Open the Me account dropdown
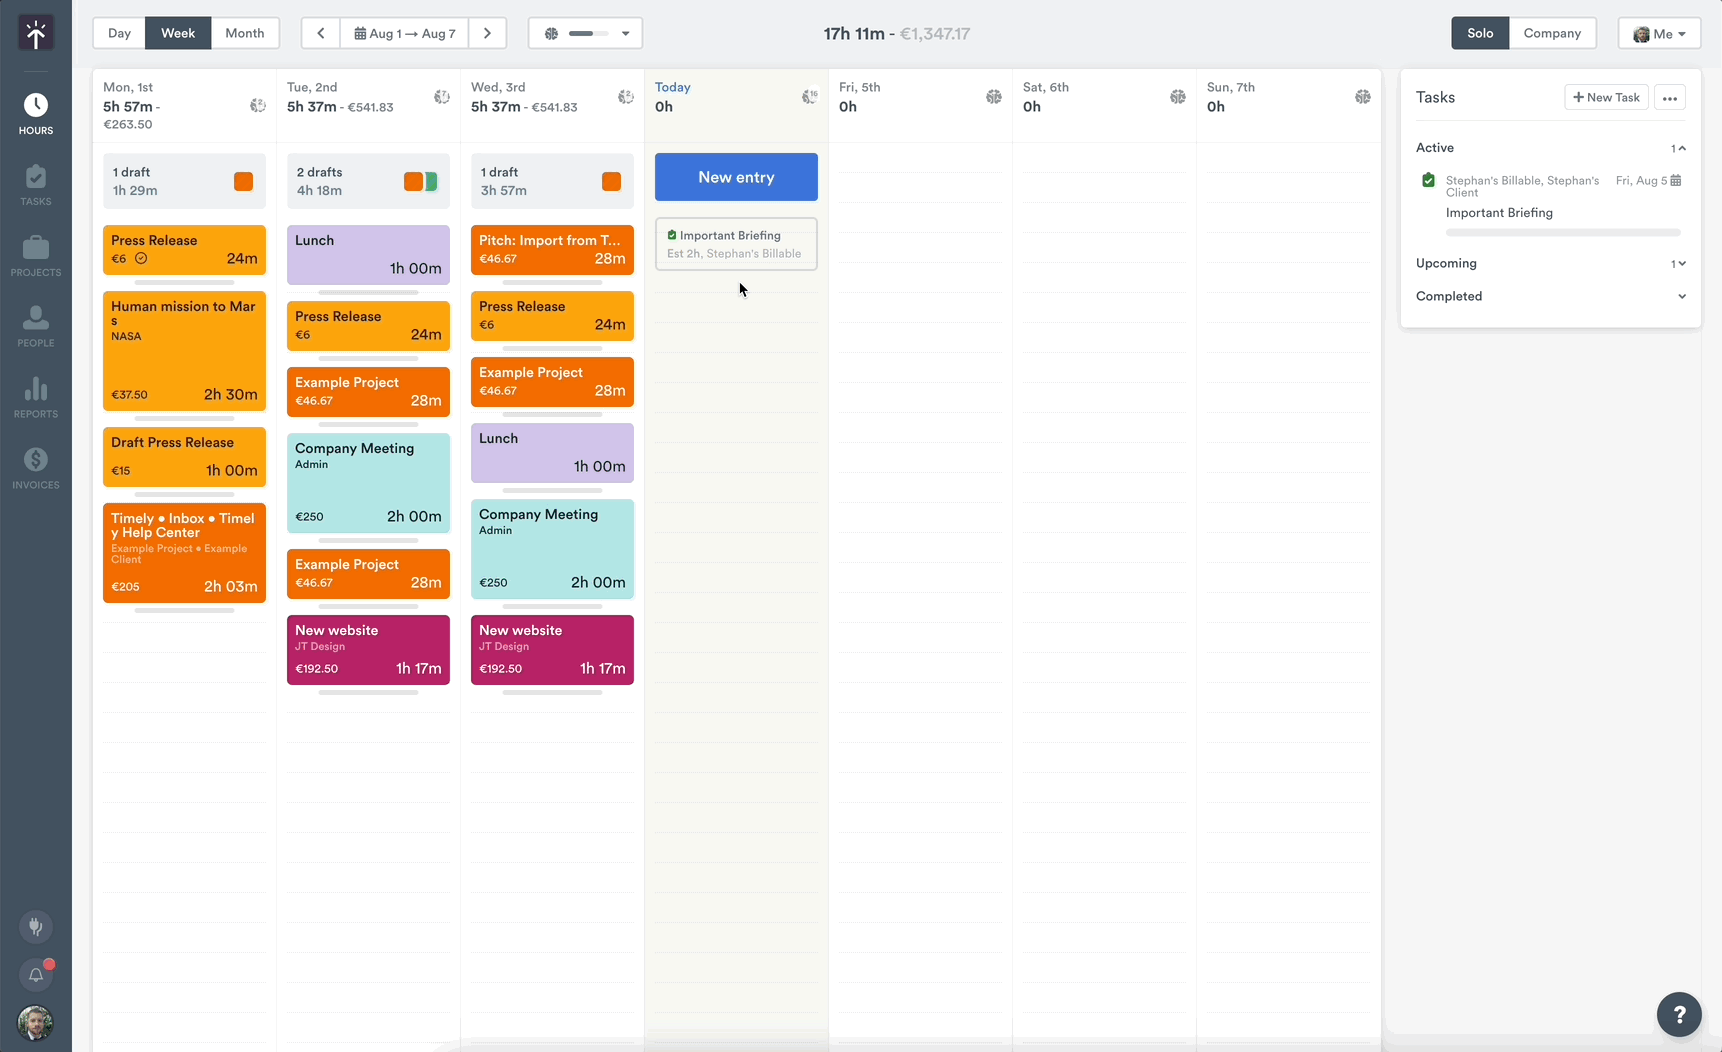This screenshot has height=1052, width=1722. pos(1659,33)
